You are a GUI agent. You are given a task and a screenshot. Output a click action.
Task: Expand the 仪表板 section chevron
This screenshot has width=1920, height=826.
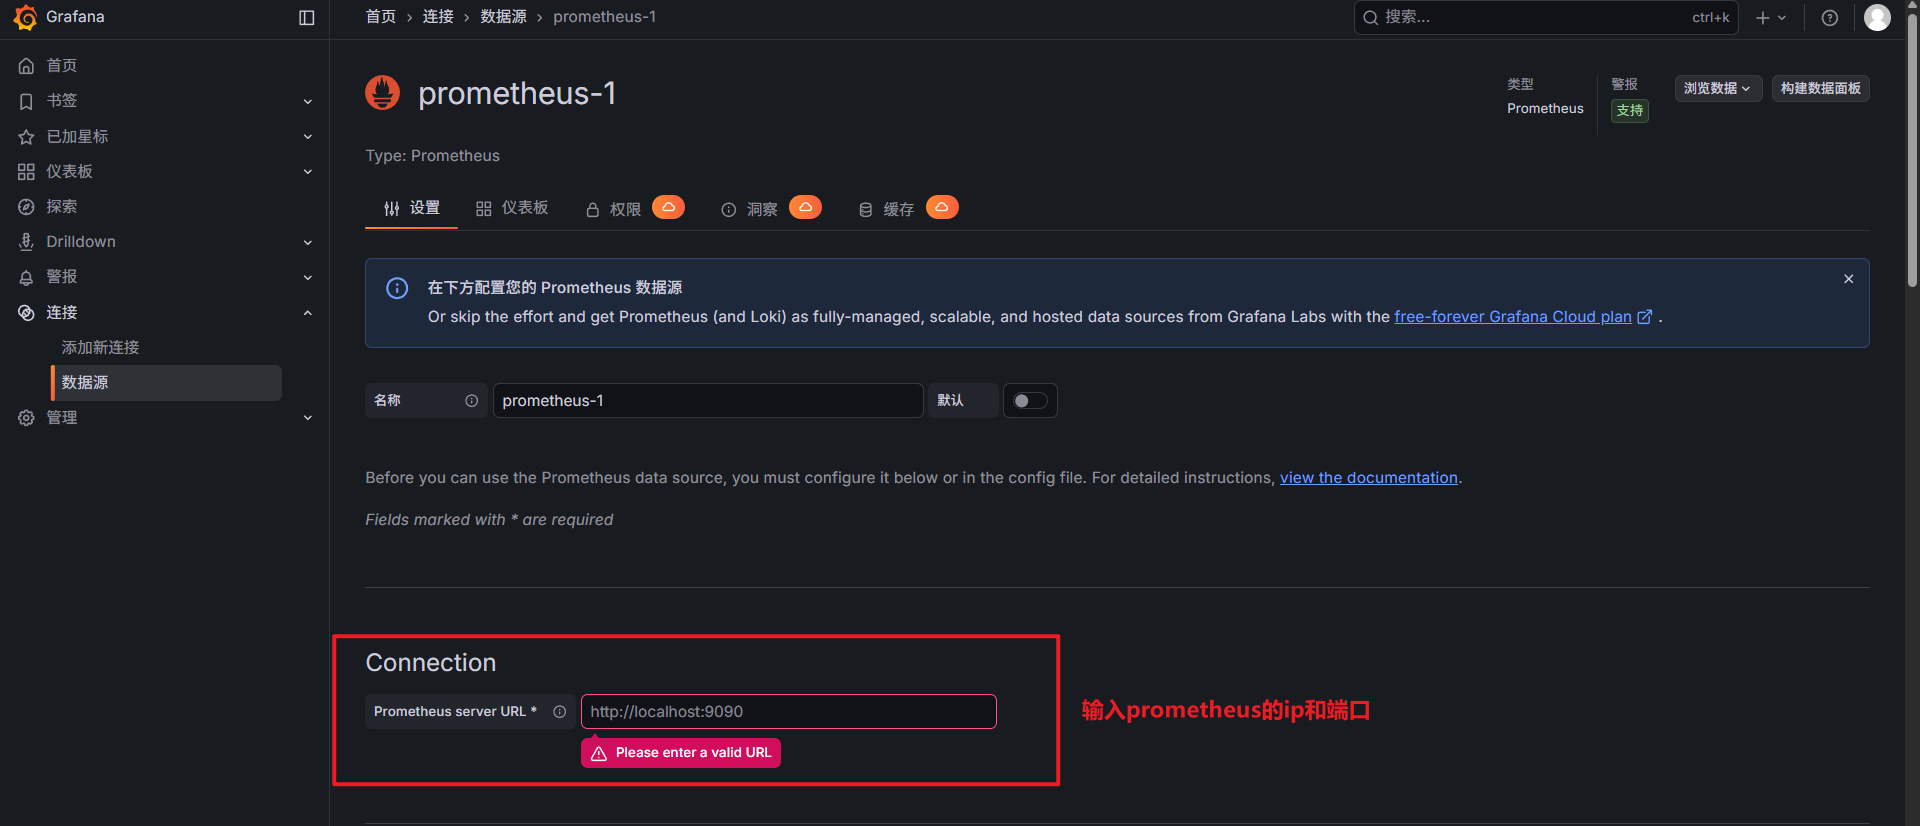(308, 172)
